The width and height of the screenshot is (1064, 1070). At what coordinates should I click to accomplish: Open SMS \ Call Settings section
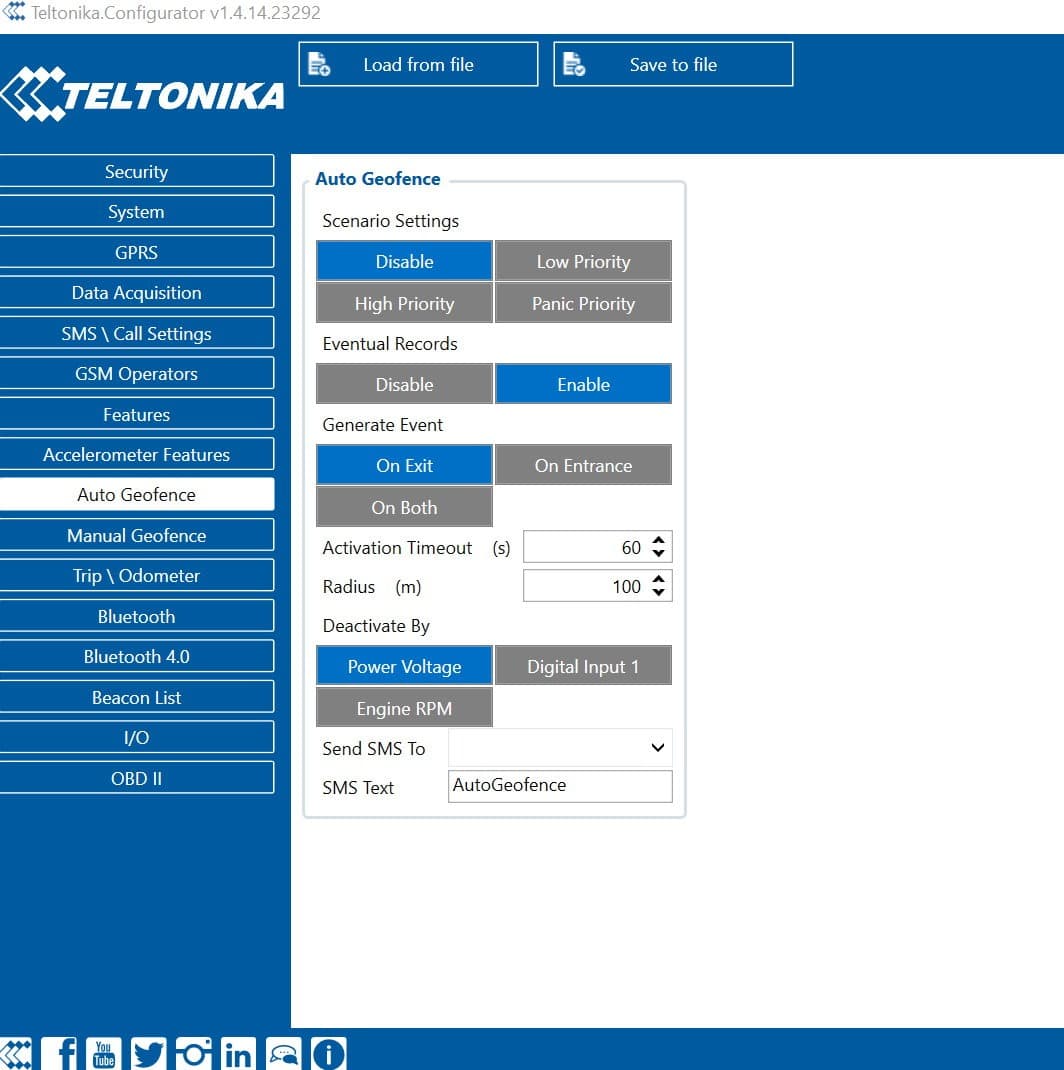point(136,333)
